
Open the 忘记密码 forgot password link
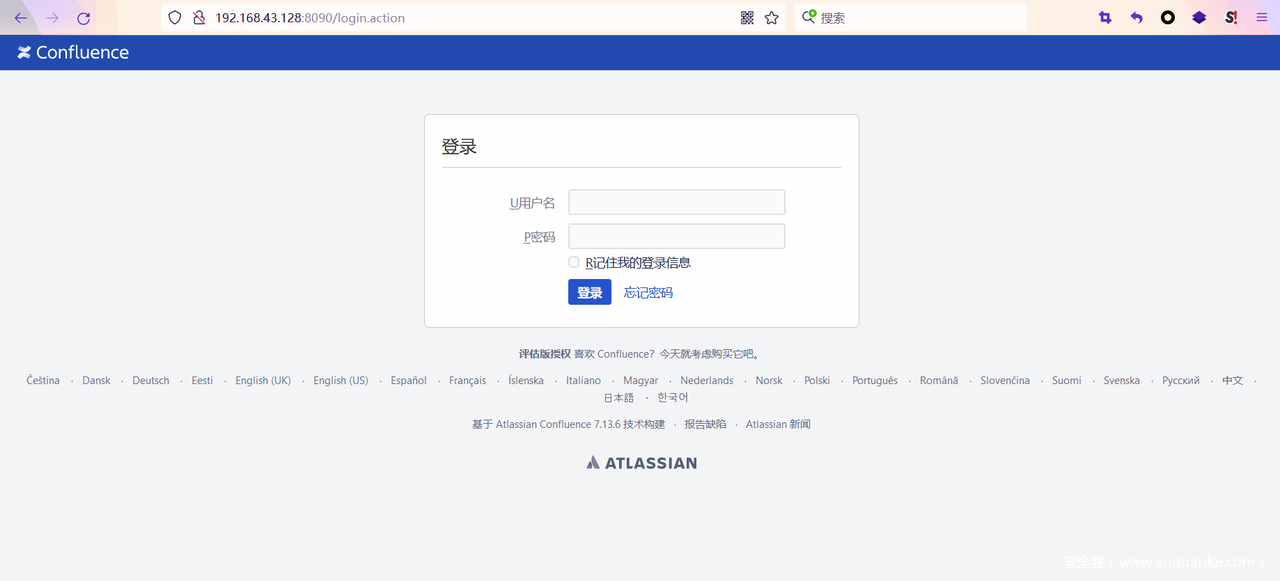(x=648, y=293)
